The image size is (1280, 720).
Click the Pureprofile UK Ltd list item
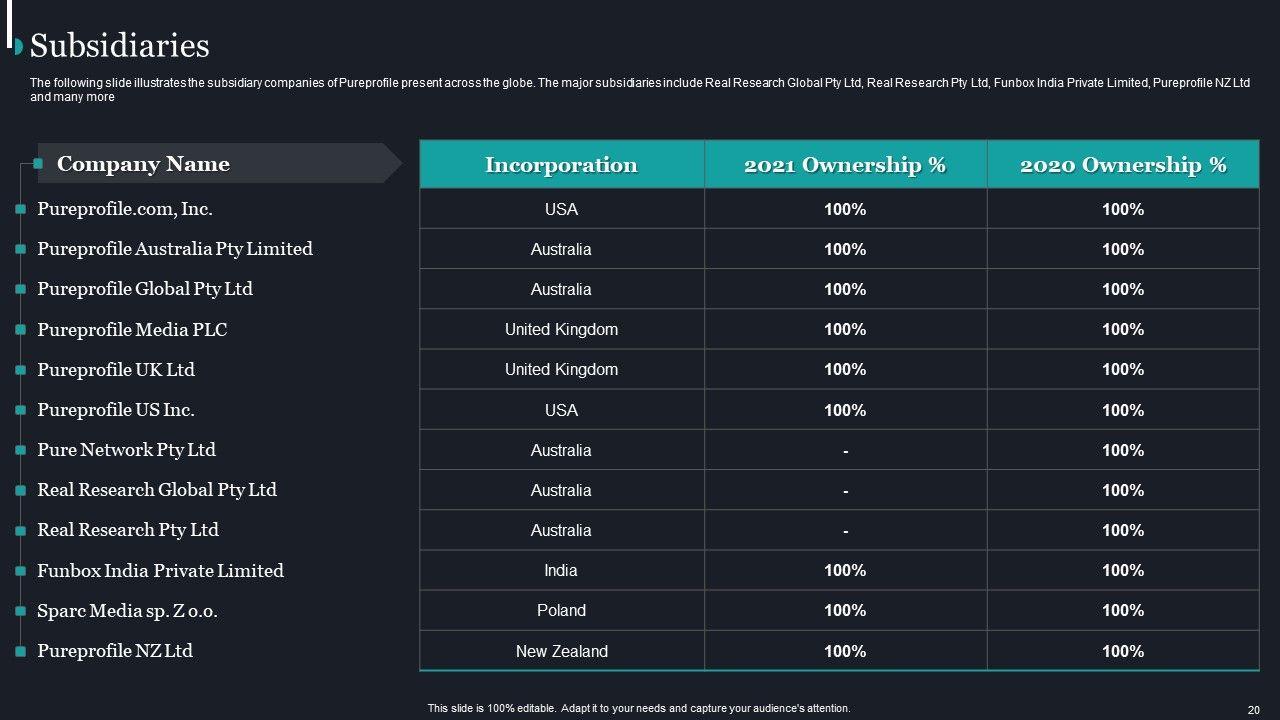116,370
